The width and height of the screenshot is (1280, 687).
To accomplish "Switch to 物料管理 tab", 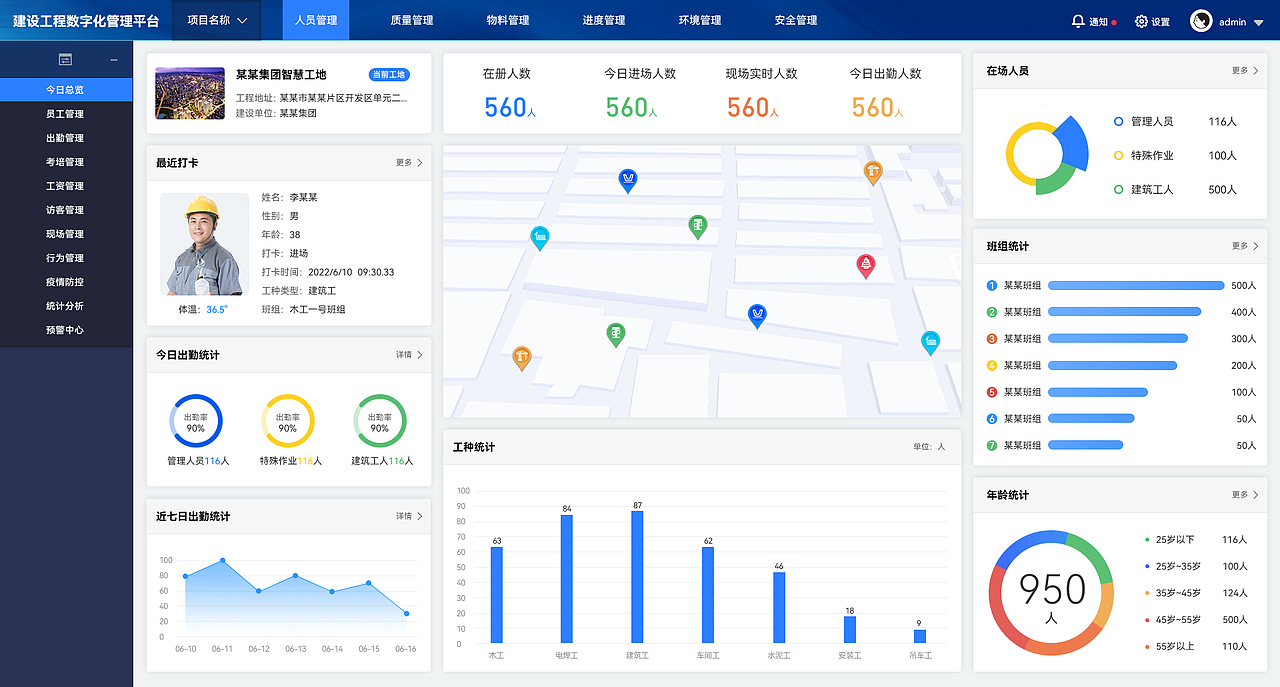I will coord(508,20).
